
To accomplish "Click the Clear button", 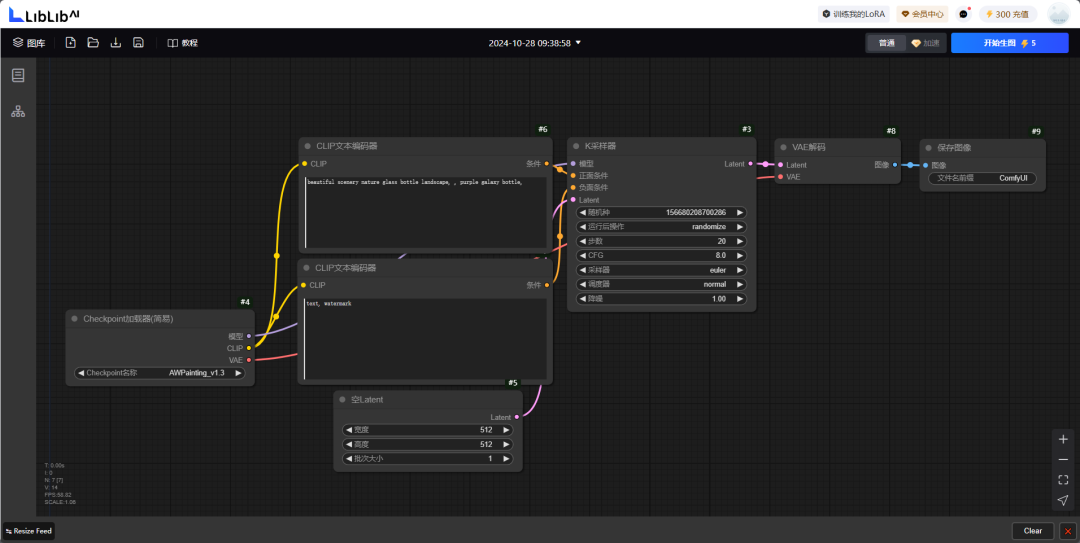I will [x=1032, y=531].
